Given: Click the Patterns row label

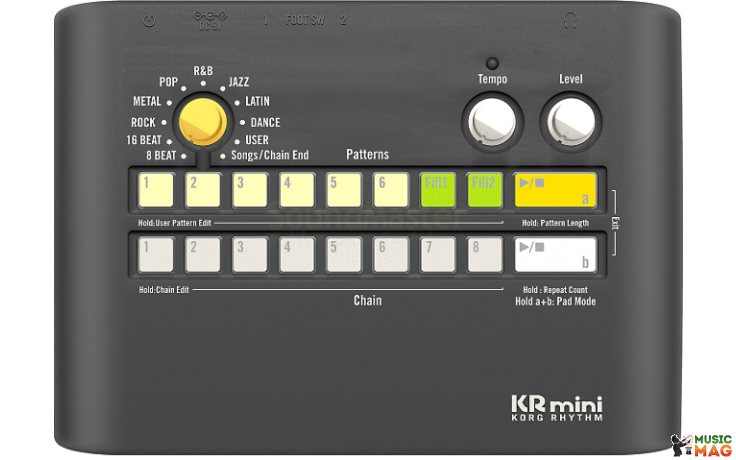Looking at the screenshot, I should (x=368, y=154).
